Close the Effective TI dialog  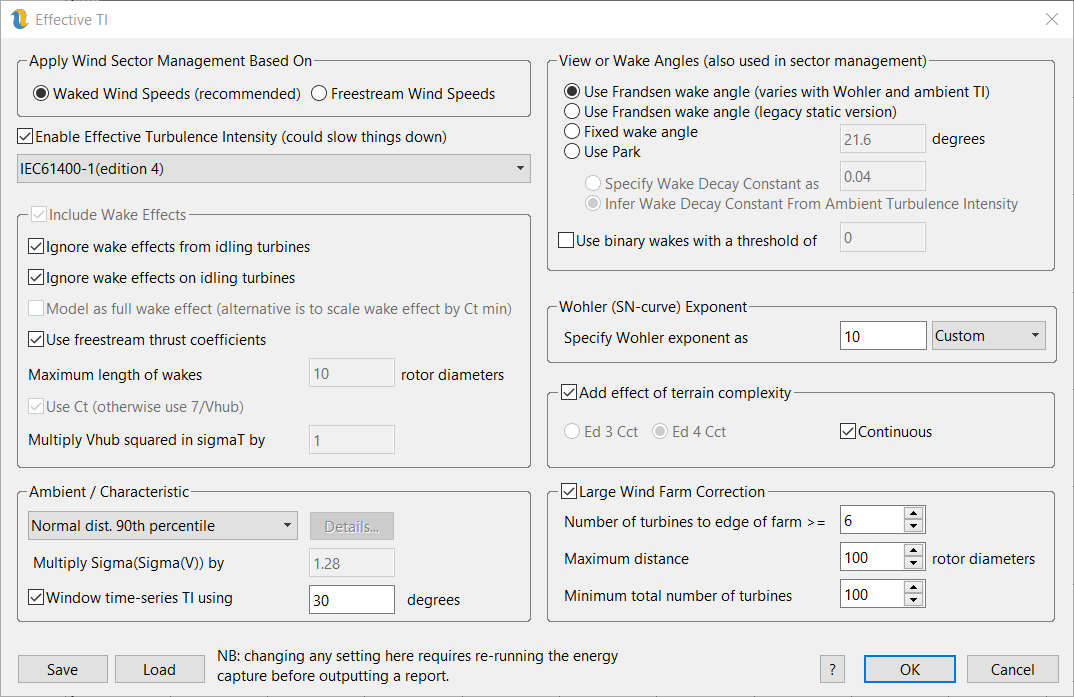pyautogui.click(x=1051, y=19)
